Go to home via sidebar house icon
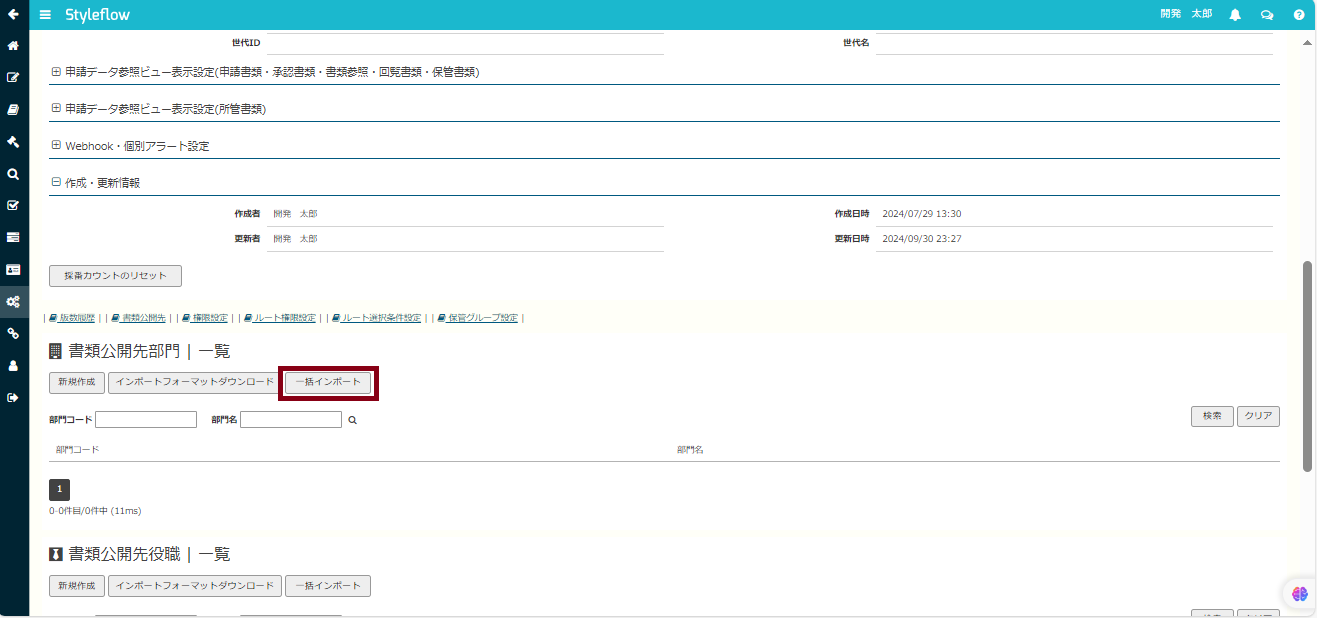The width and height of the screenshot is (1317, 618). 14,46
